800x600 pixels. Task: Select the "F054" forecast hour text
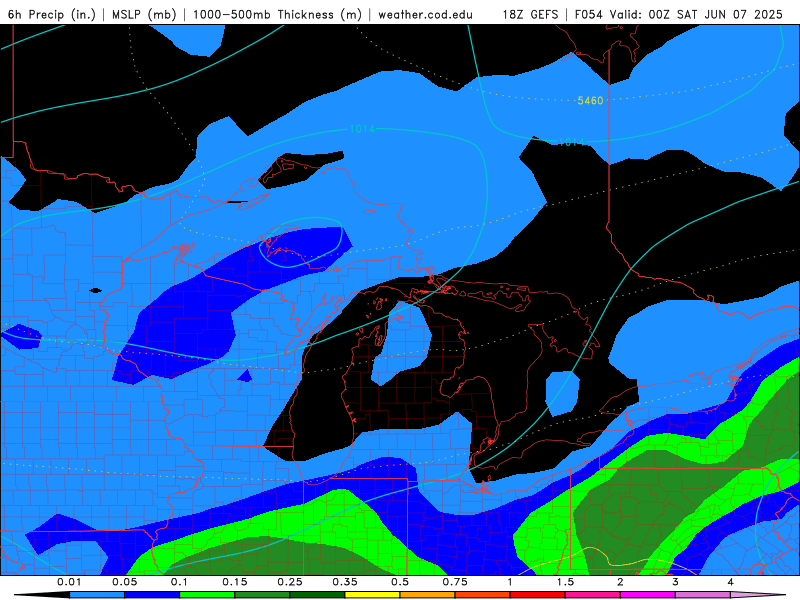[589, 14]
